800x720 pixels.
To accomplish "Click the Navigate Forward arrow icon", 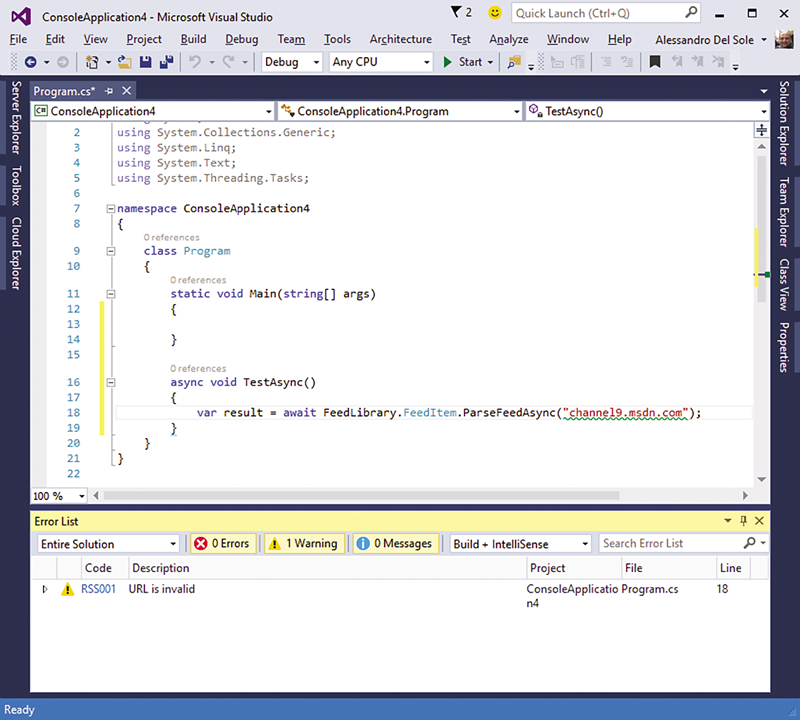I will [x=63, y=62].
